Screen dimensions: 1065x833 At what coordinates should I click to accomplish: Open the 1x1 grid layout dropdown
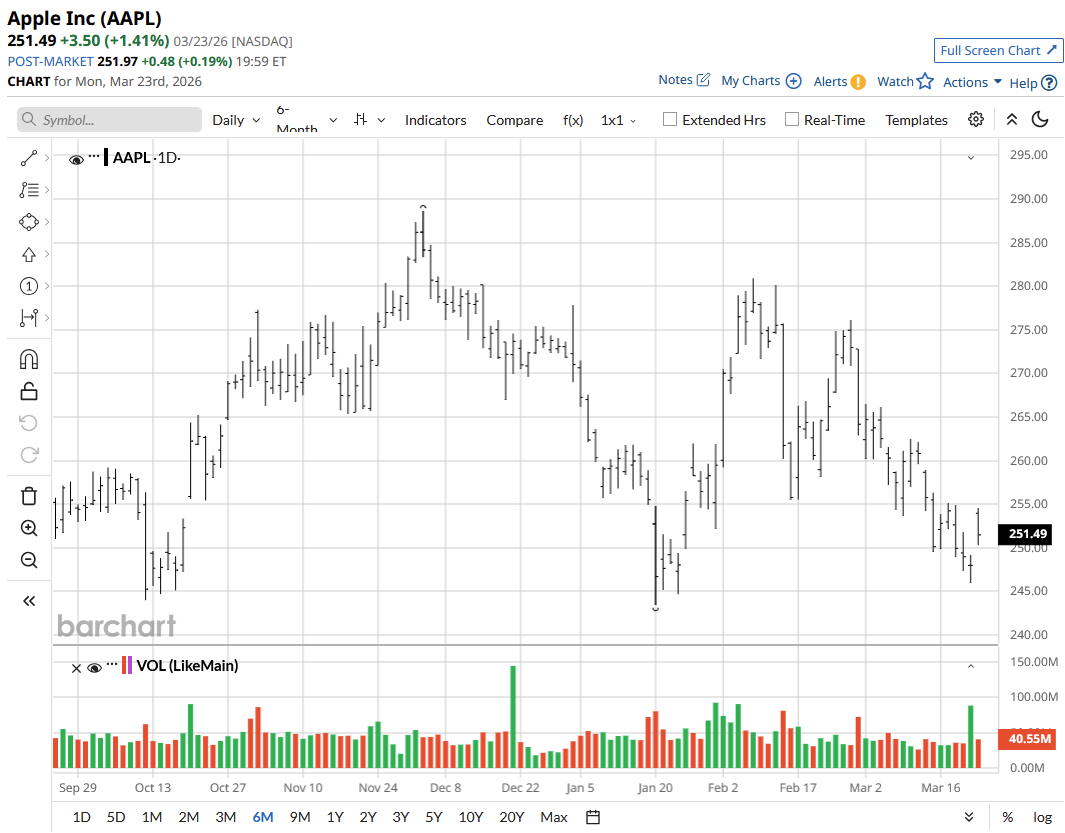pyautogui.click(x=618, y=120)
